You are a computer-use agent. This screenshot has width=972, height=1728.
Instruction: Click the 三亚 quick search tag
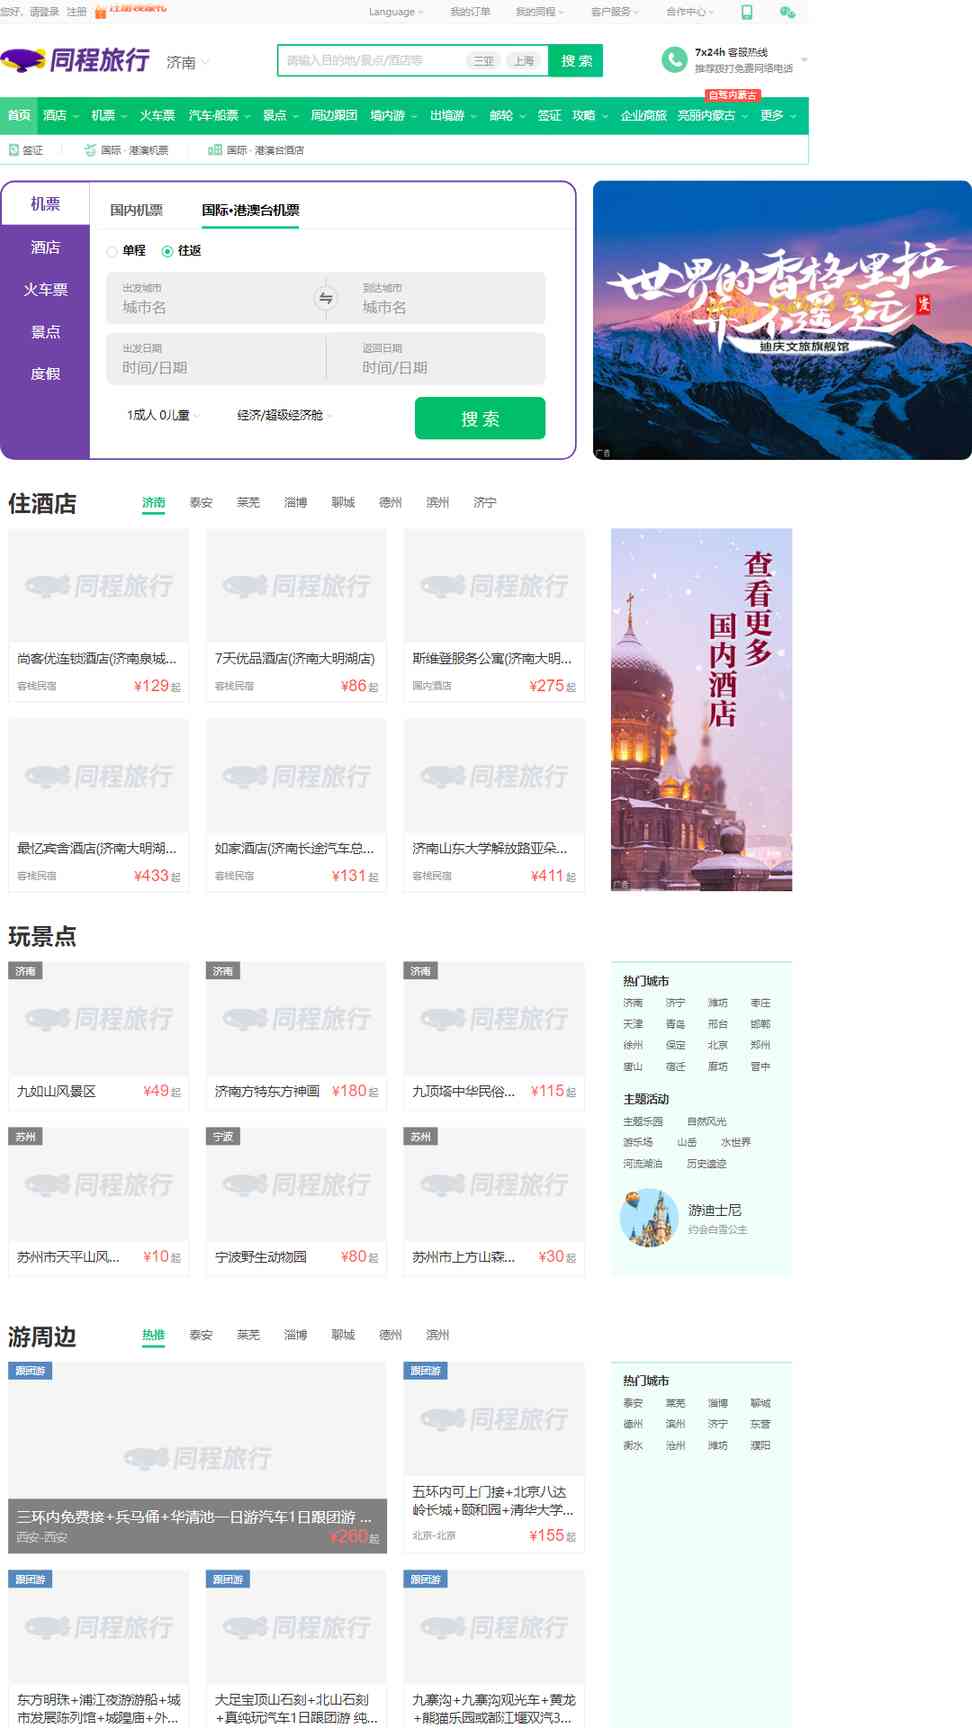point(484,61)
